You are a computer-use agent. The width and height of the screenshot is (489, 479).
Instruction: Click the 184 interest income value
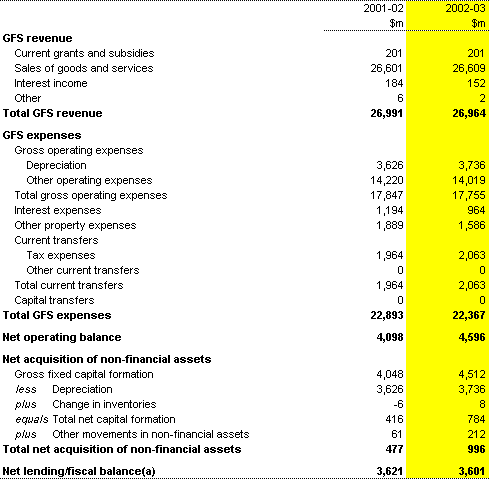point(394,83)
